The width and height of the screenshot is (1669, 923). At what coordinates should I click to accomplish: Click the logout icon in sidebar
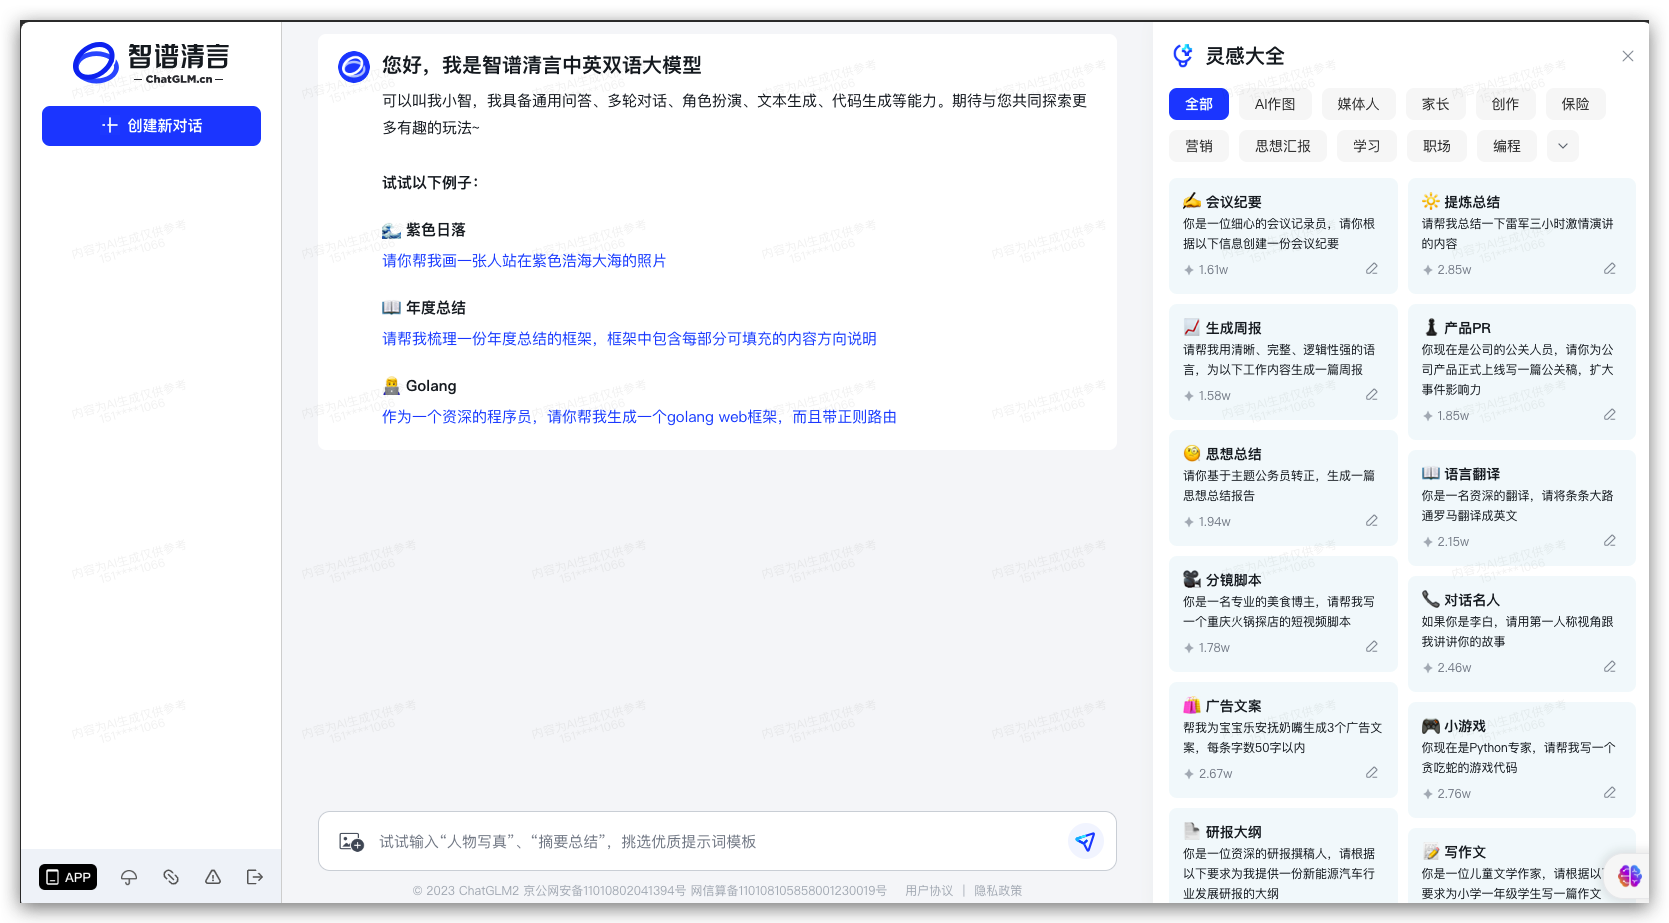click(255, 877)
